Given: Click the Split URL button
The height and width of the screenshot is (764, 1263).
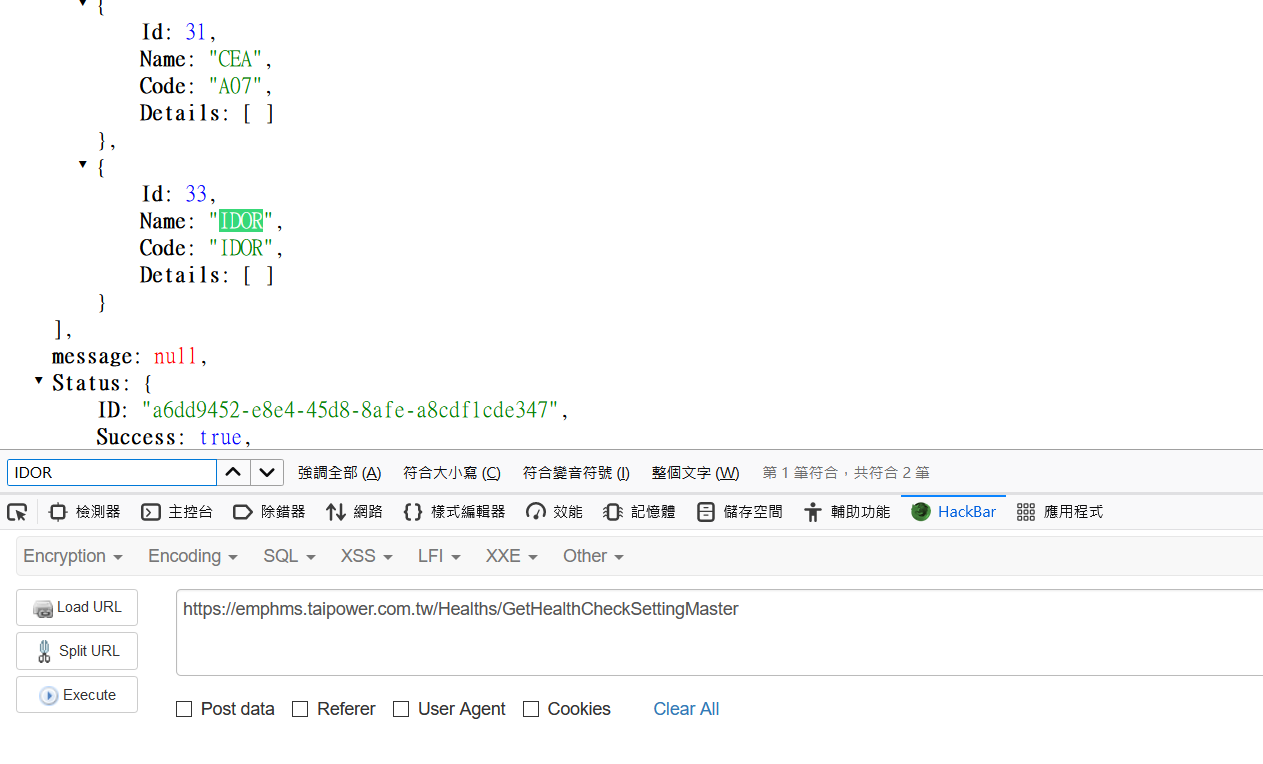Looking at the screenshot, I should (x=77, y=651).
